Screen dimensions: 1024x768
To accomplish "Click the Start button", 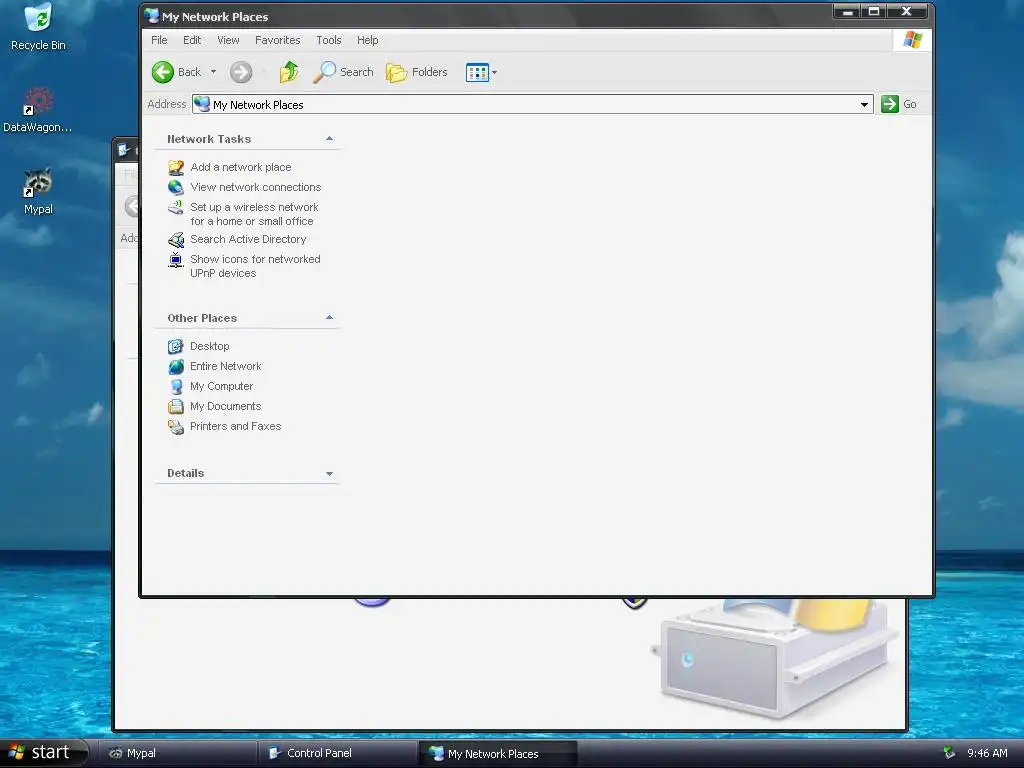I will click(x=44, y=753).
